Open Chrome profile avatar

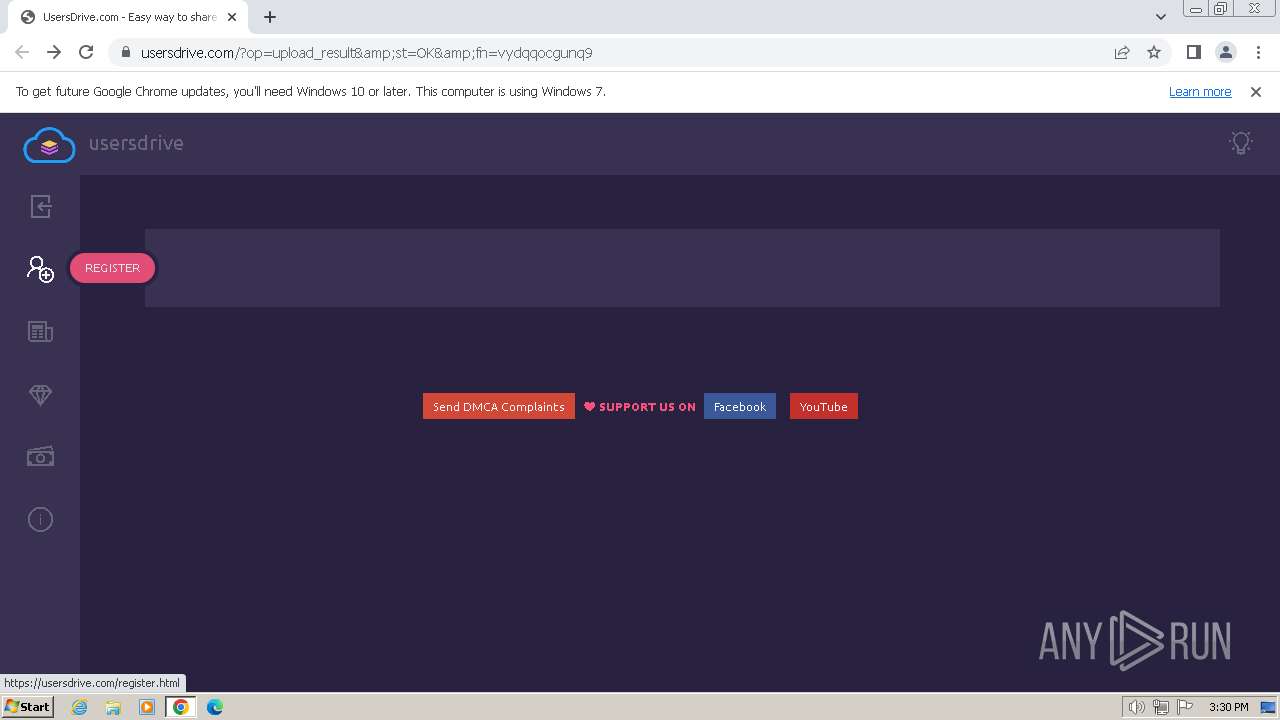tap(1225, 53)
